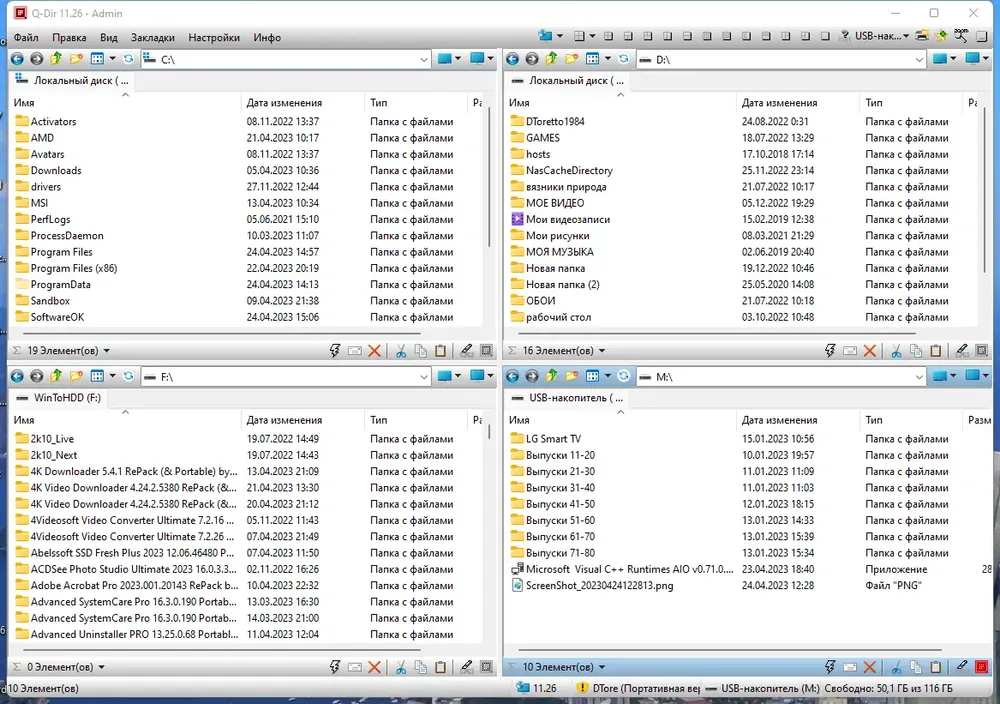Sort F:\ pane by Имя column header

(x=126, y=420)
